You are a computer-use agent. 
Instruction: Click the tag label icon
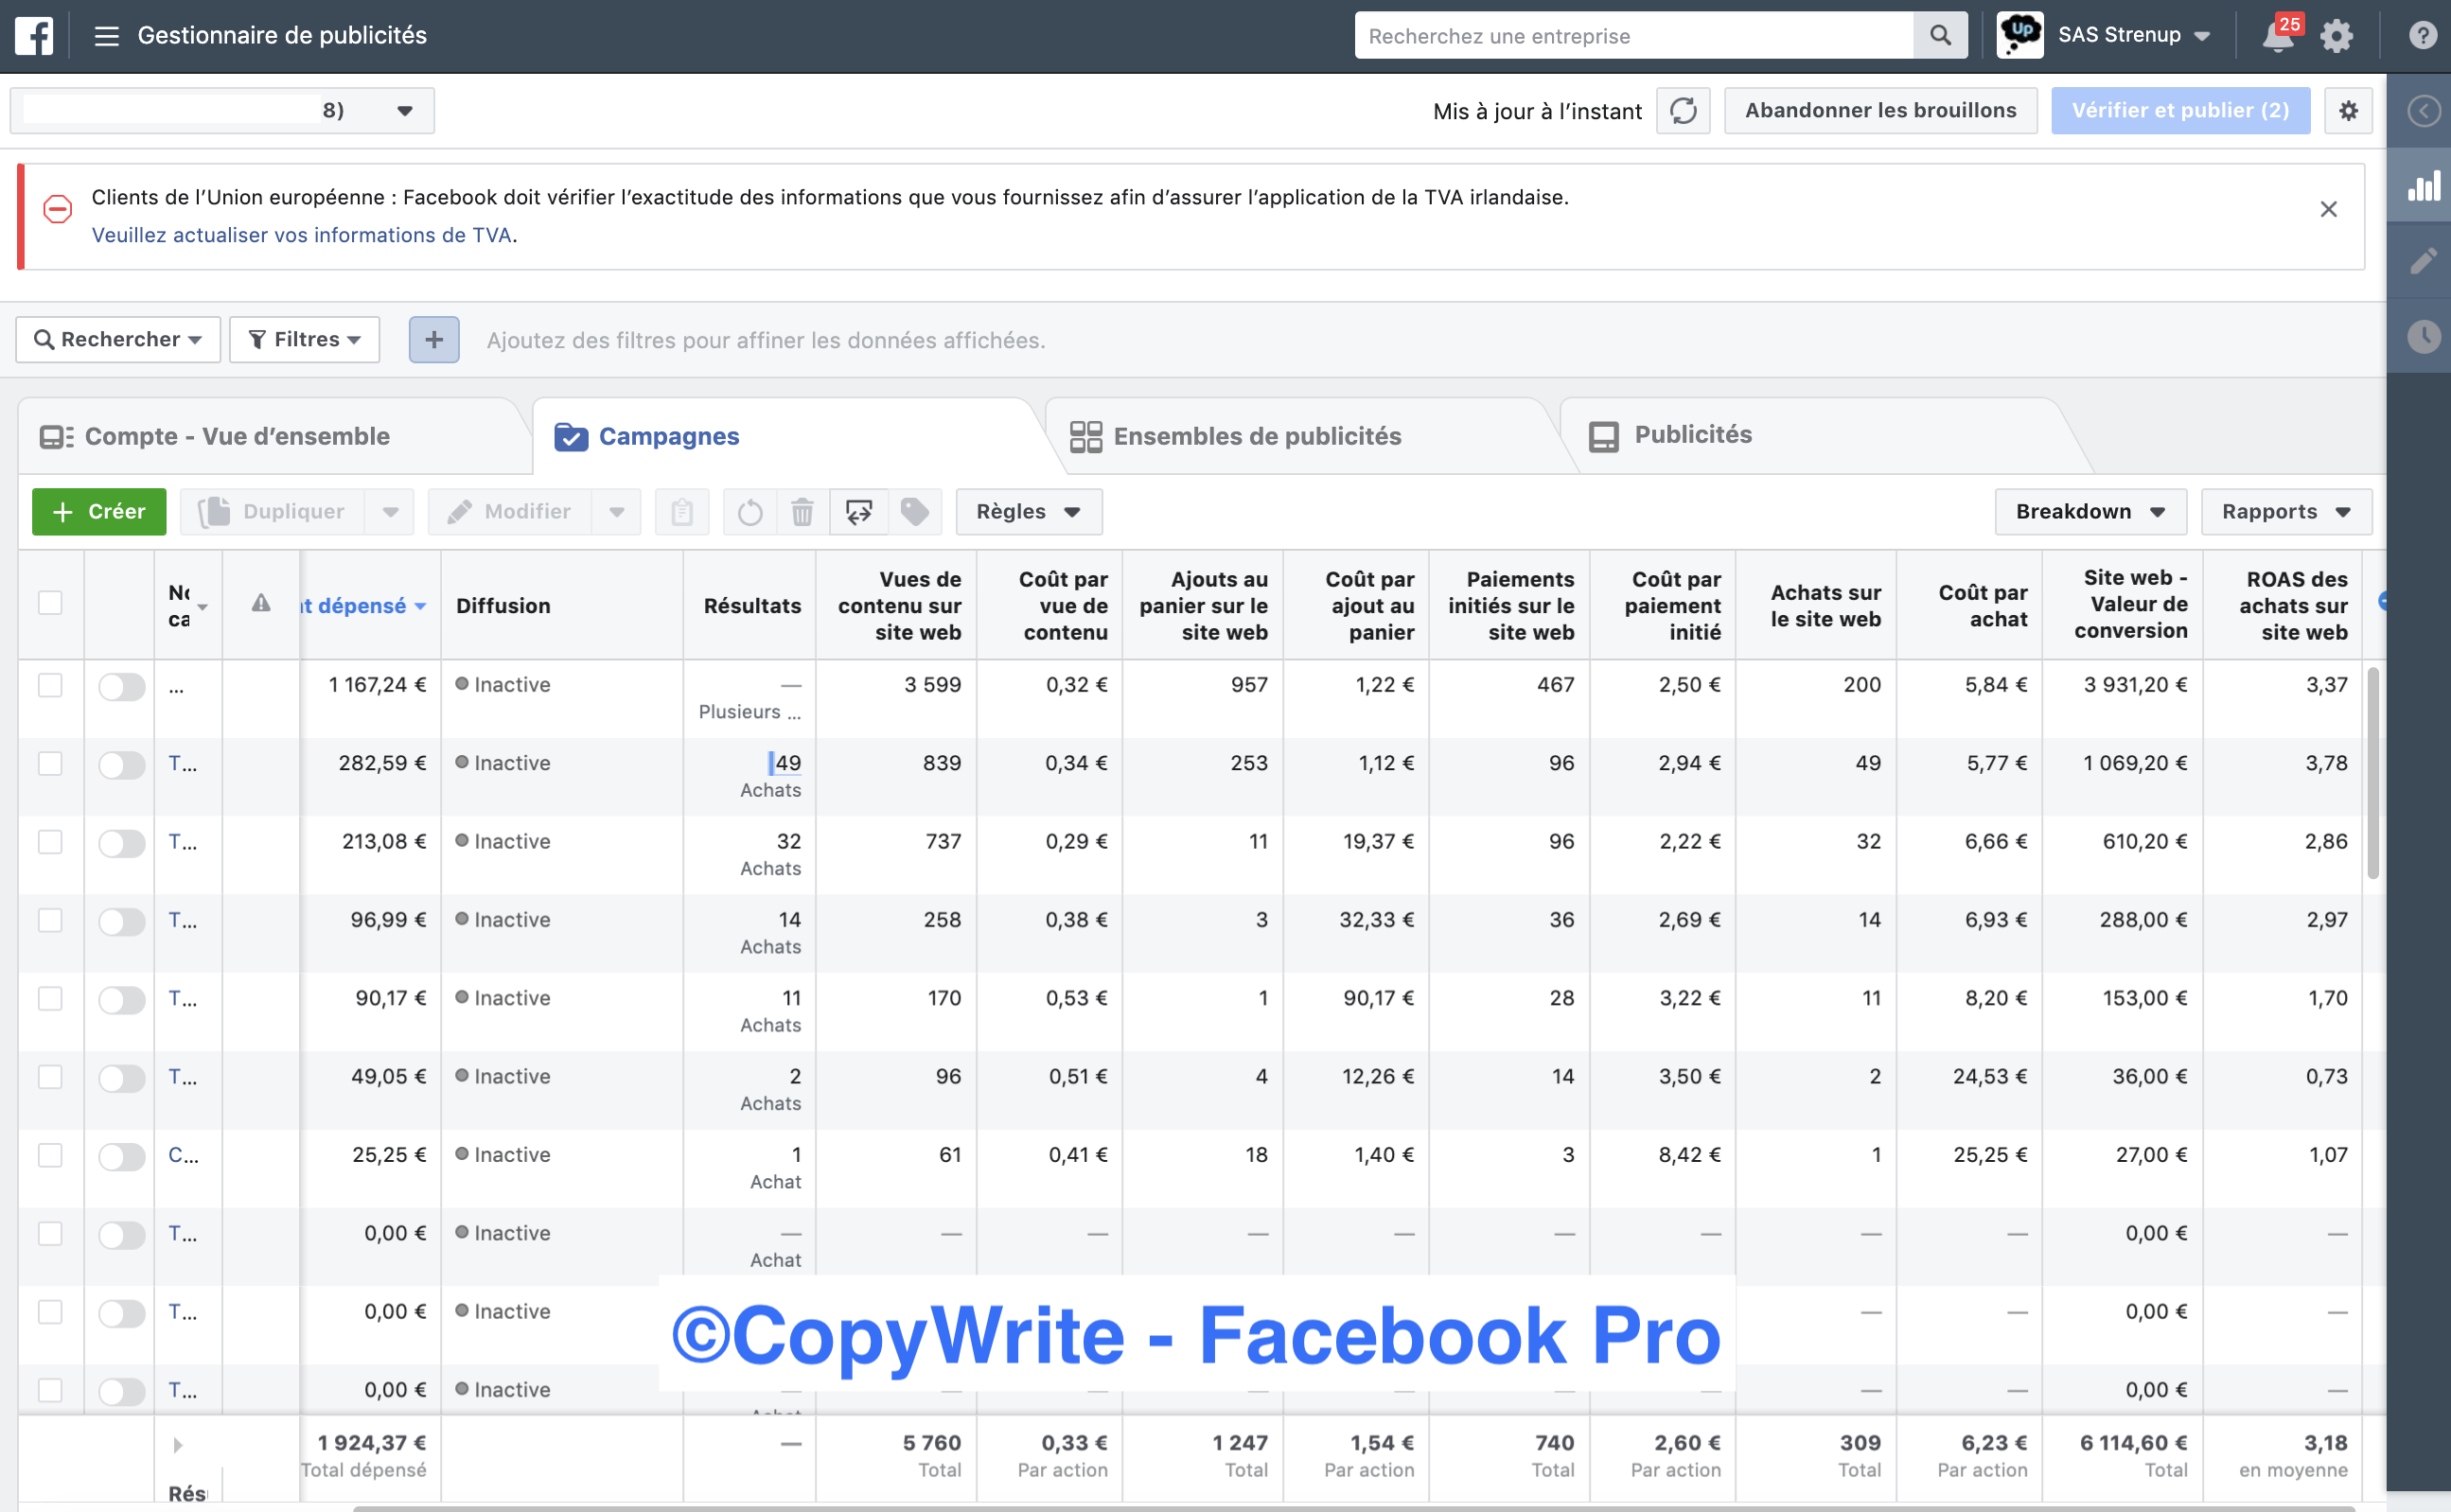[914, 512]
